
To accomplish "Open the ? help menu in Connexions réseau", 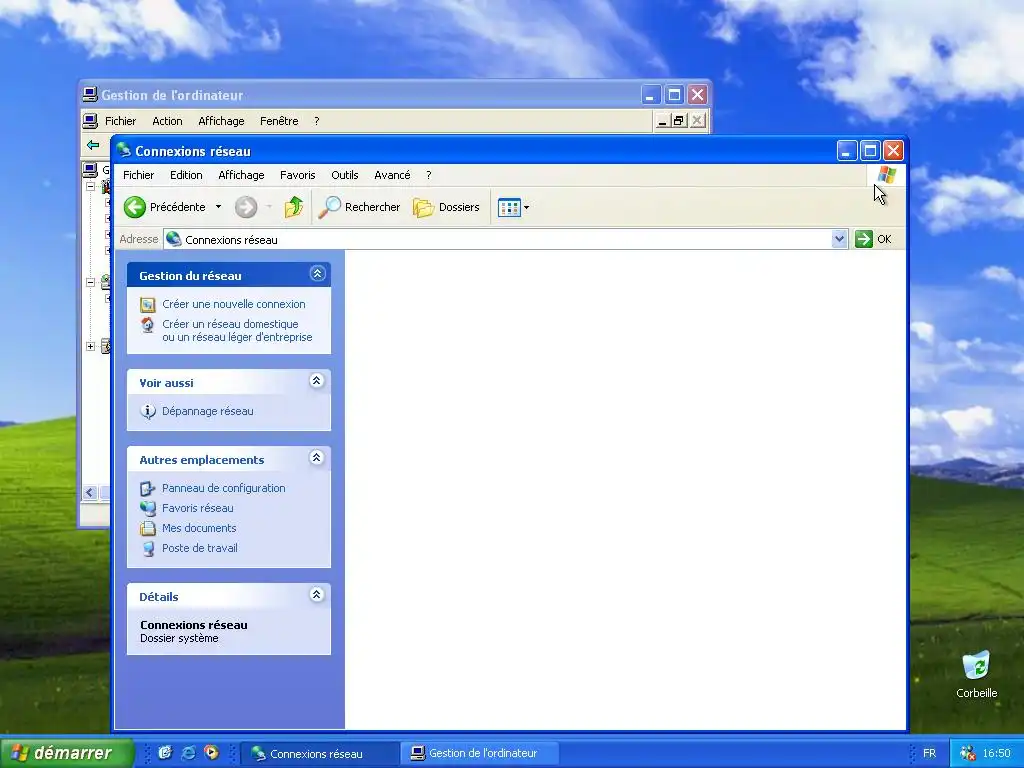I will pyautogui.click(x=428, y=175).
